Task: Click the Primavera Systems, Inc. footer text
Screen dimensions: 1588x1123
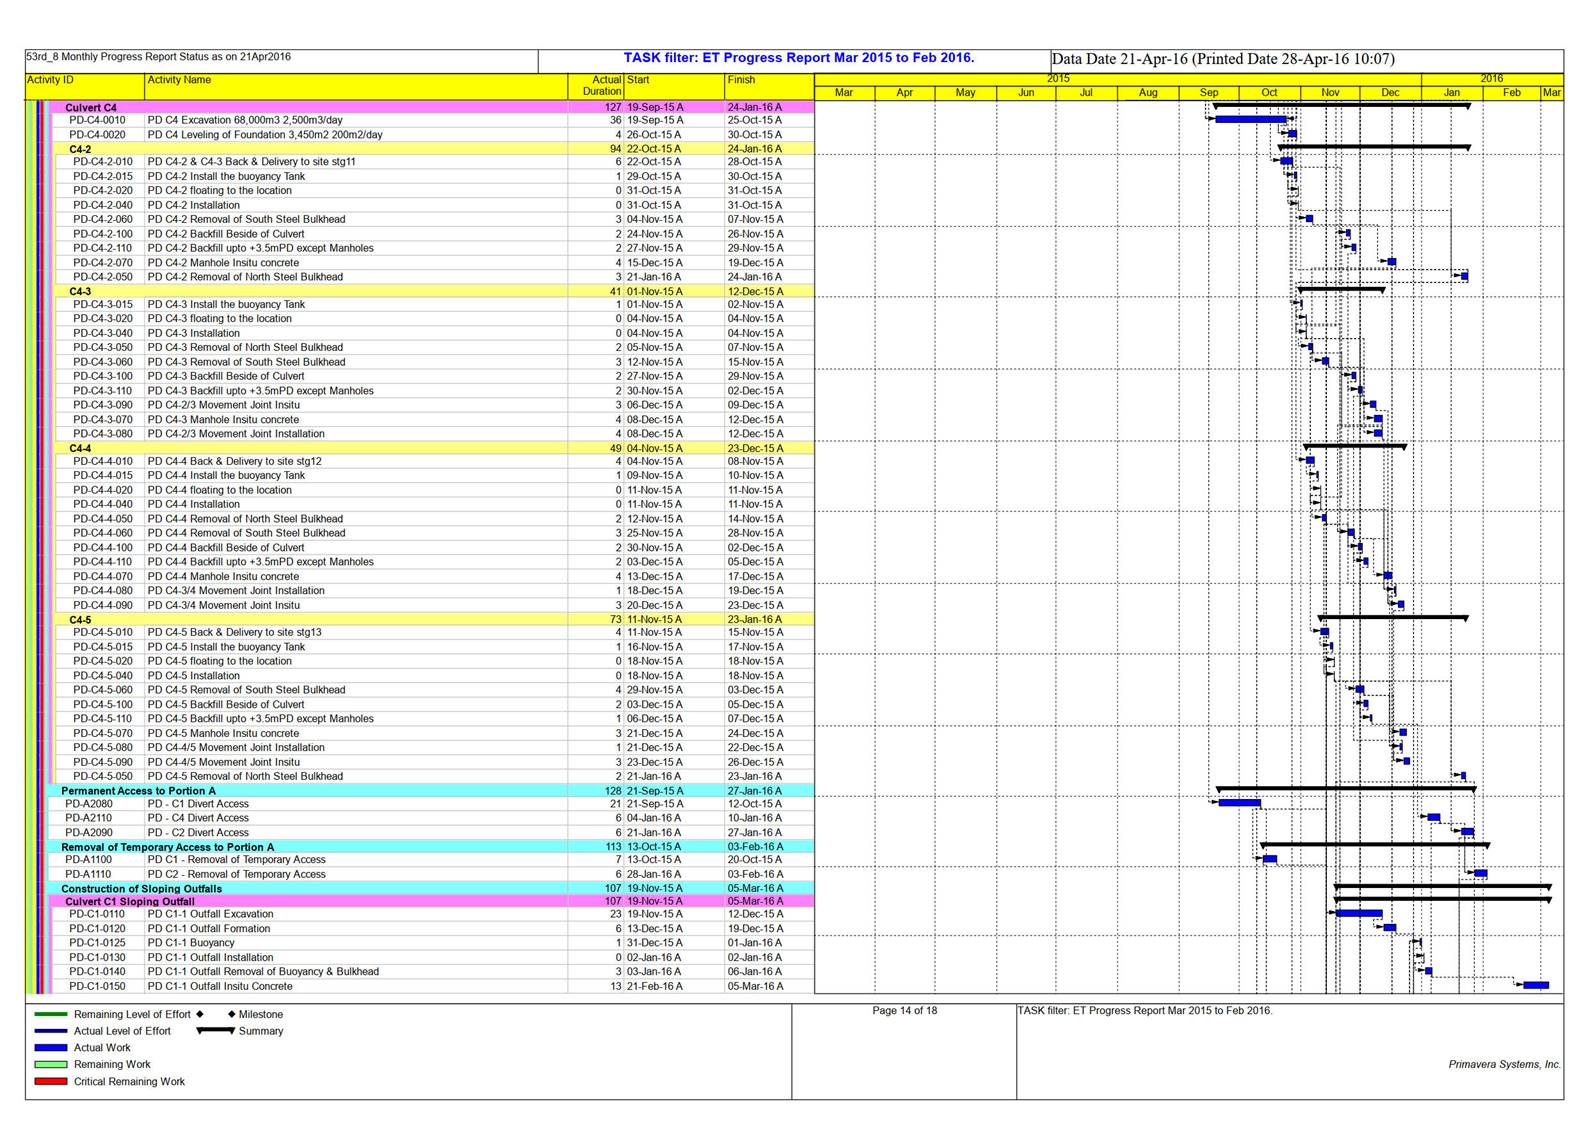Action: pos(1504,1065)
